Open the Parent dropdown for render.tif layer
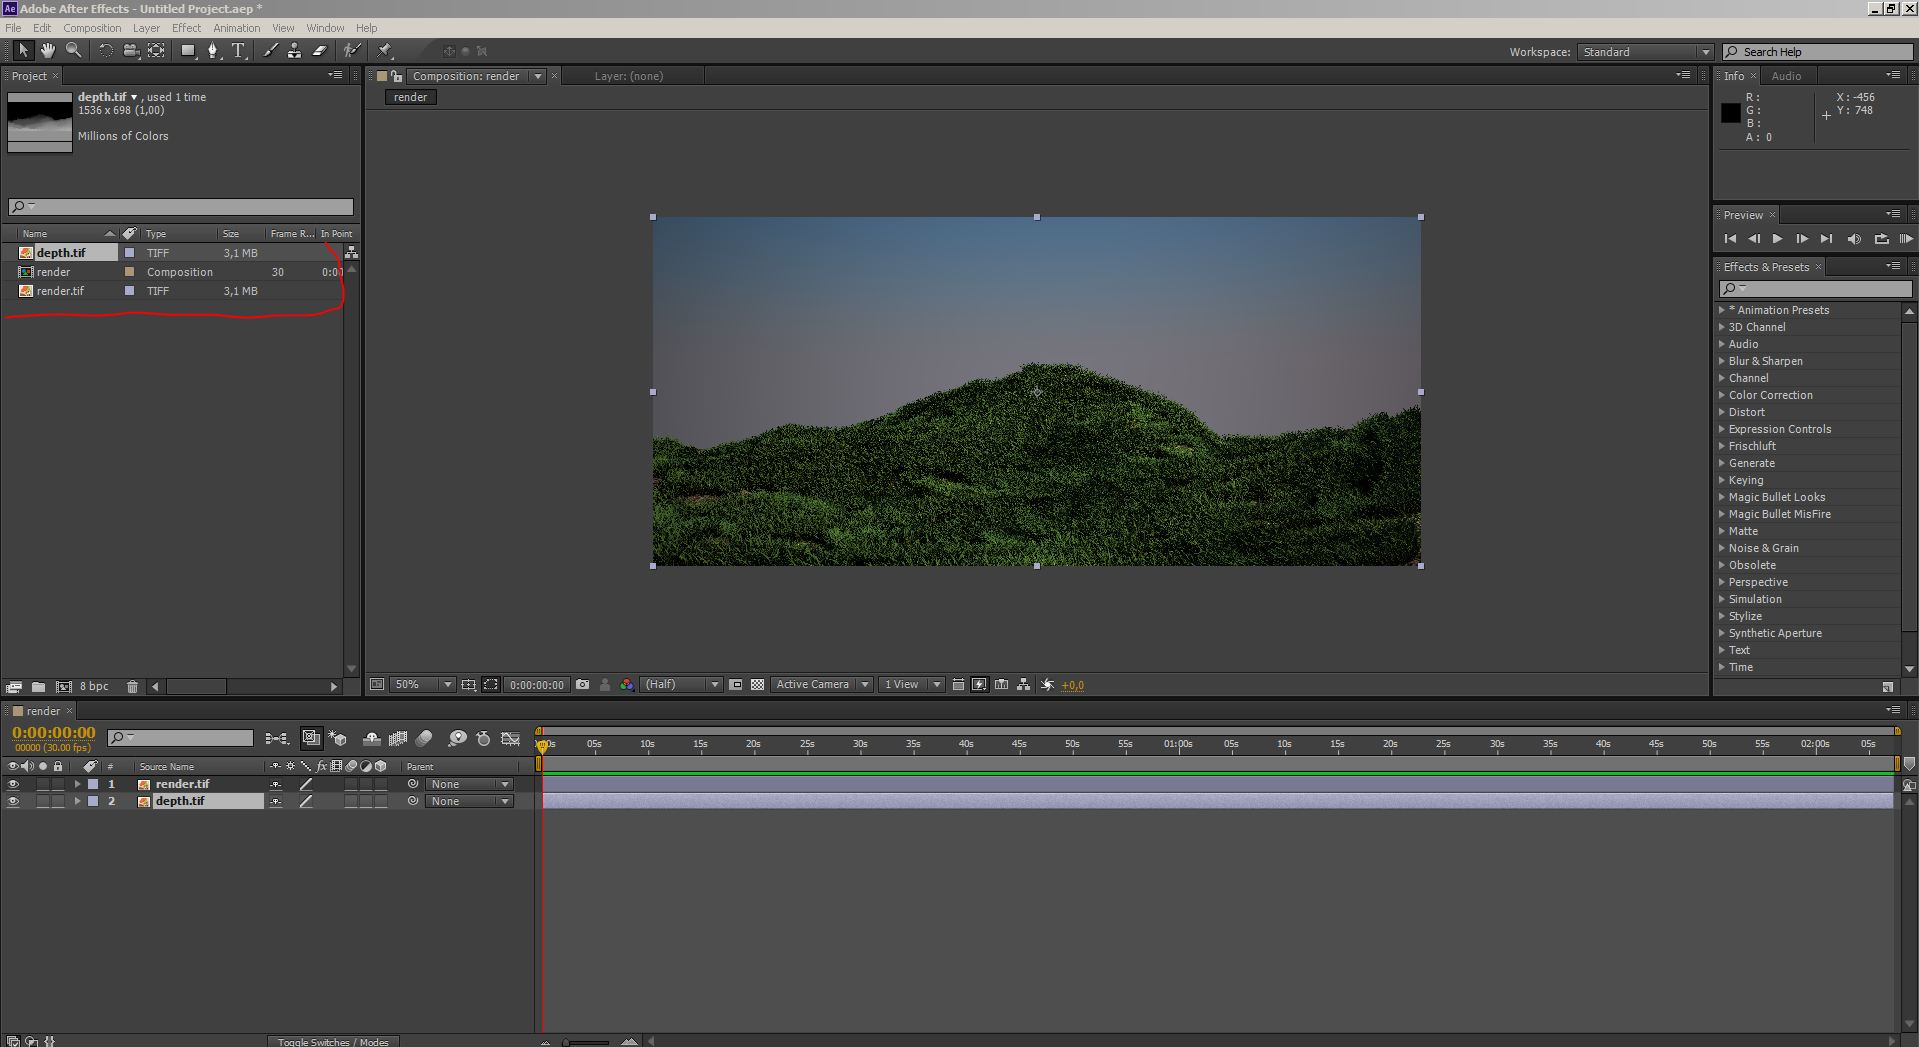 click(x=469, y=785)
